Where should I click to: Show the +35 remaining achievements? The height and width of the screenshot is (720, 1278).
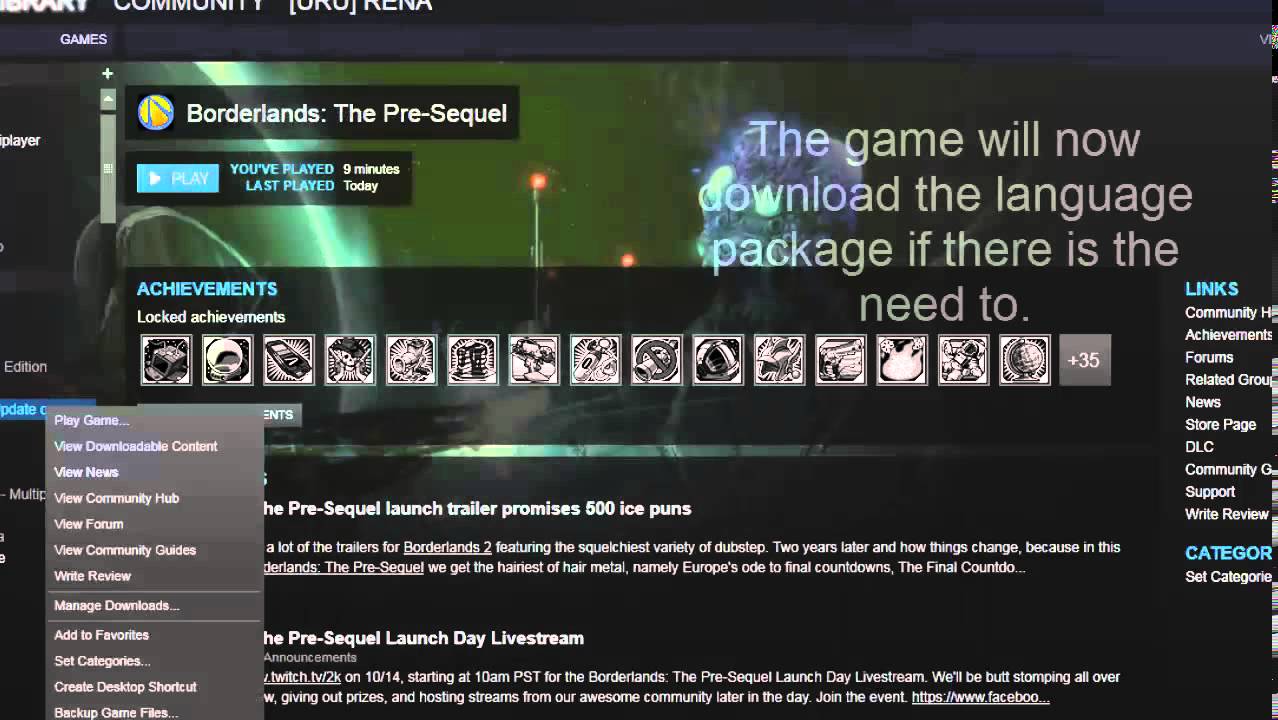(x=1084, y=360)
